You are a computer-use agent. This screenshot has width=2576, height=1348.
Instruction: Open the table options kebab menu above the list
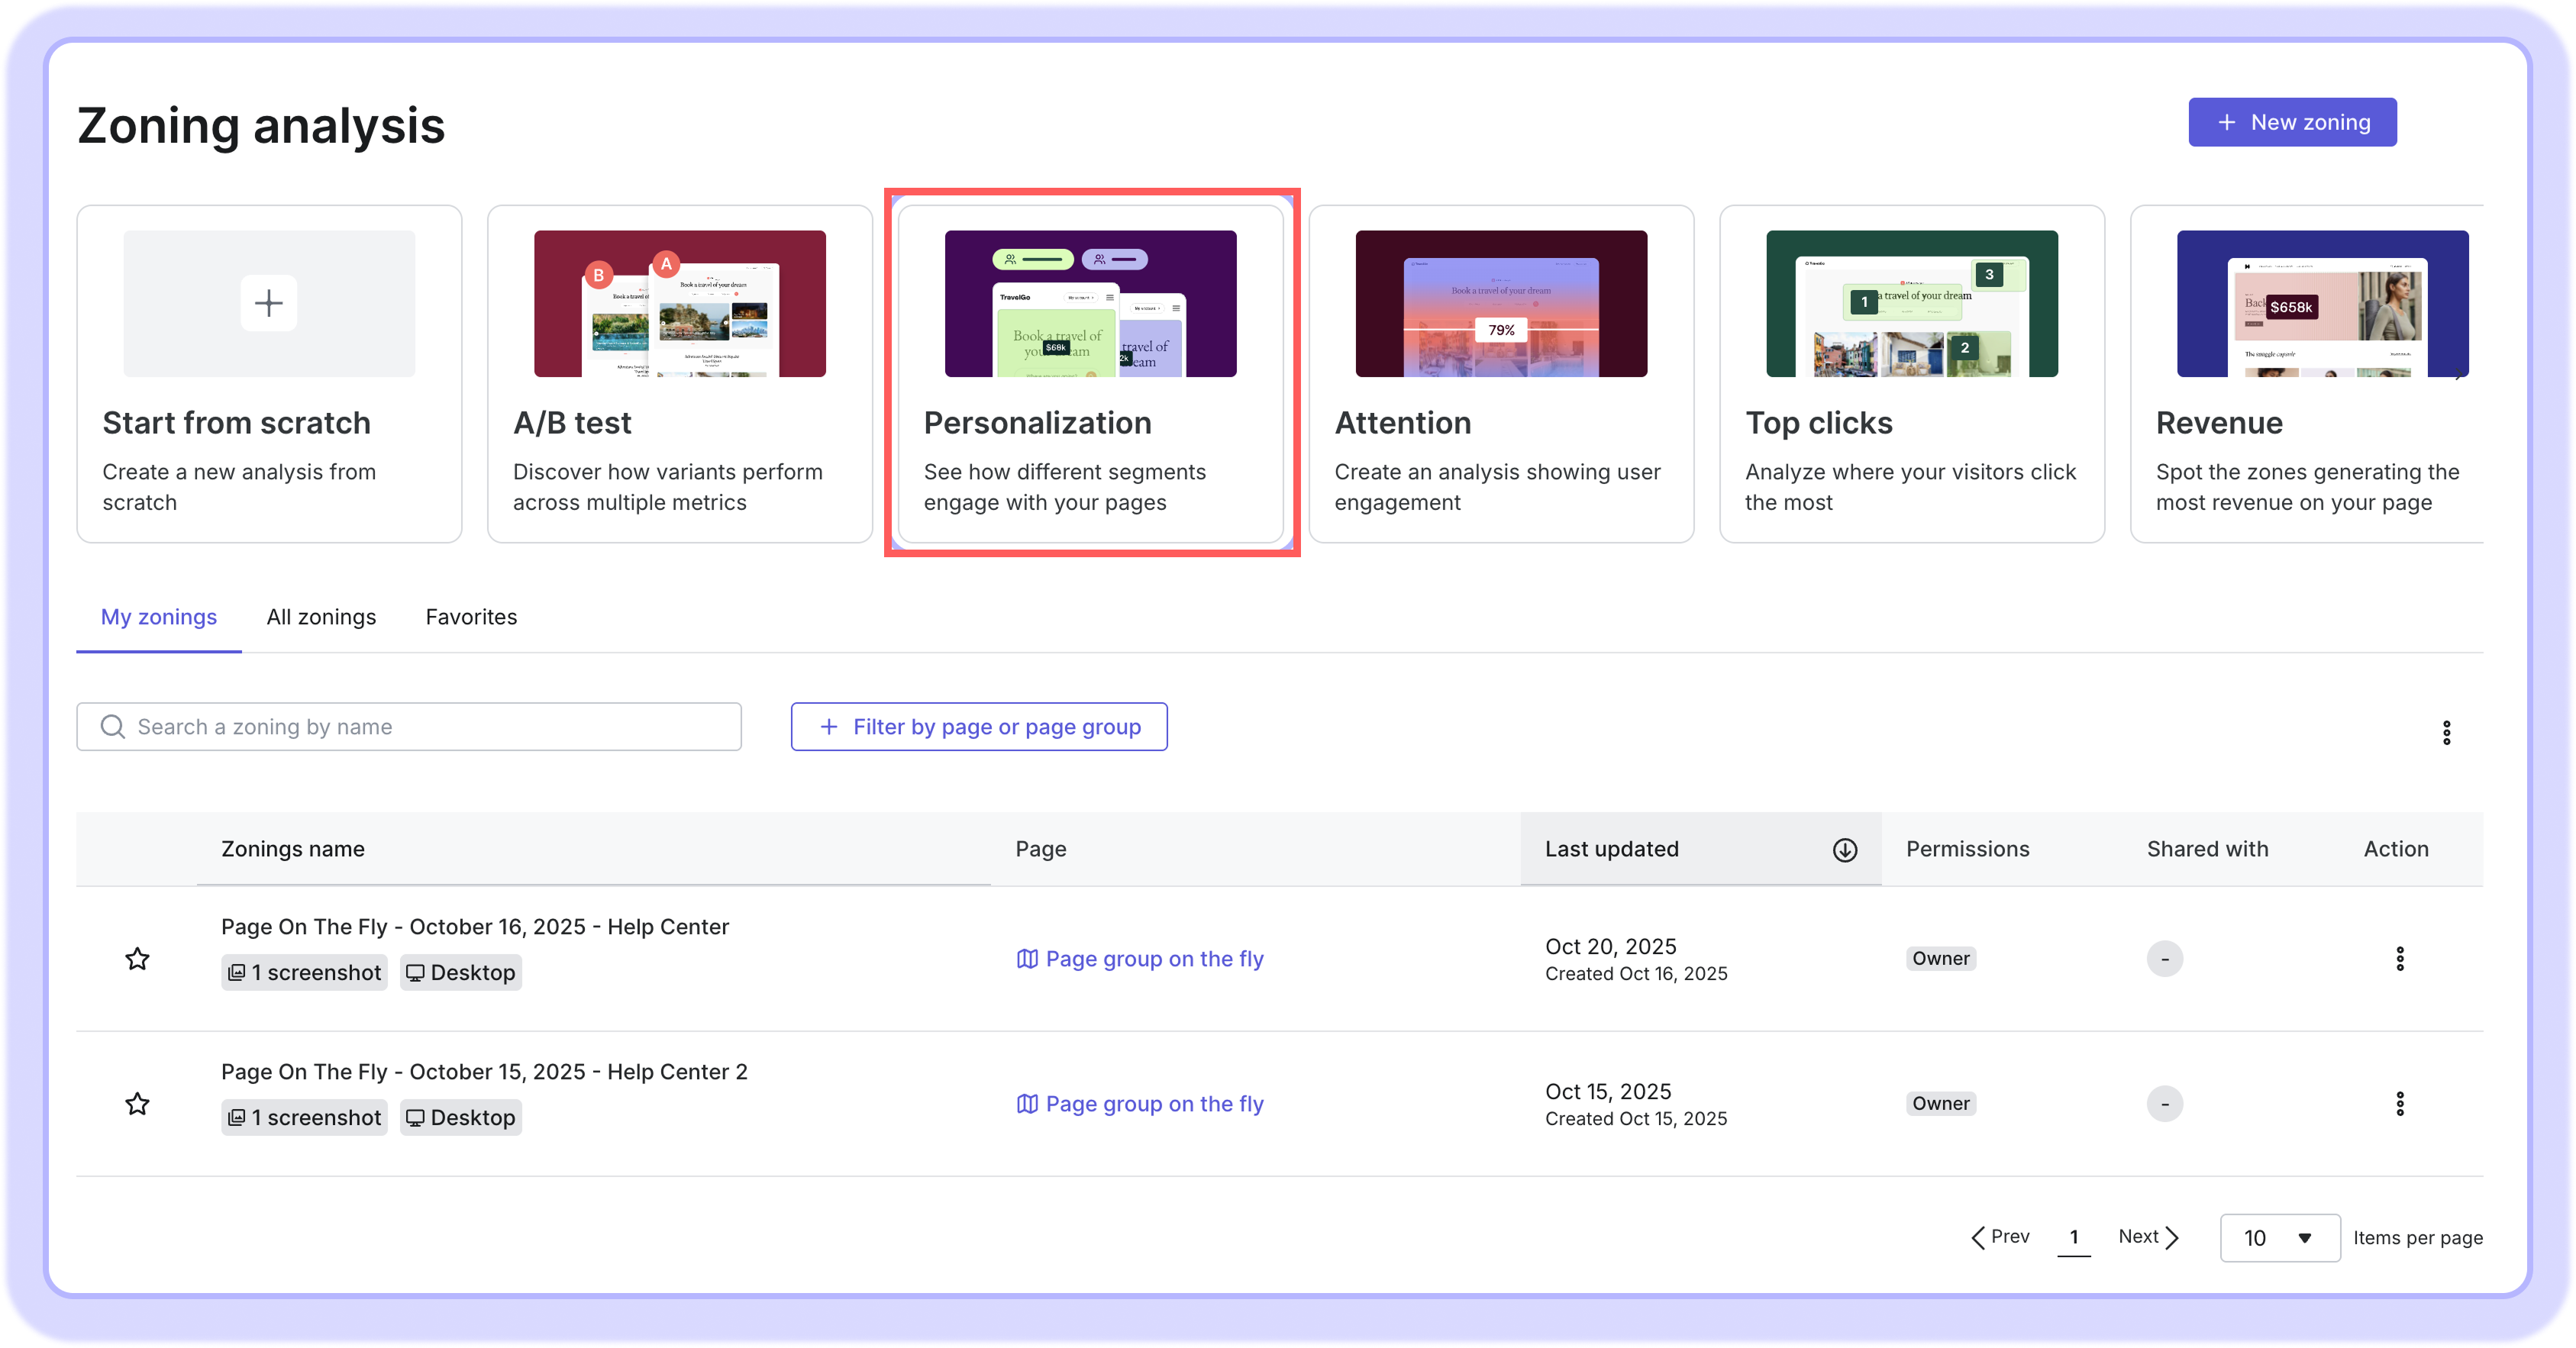[2446, 733]
